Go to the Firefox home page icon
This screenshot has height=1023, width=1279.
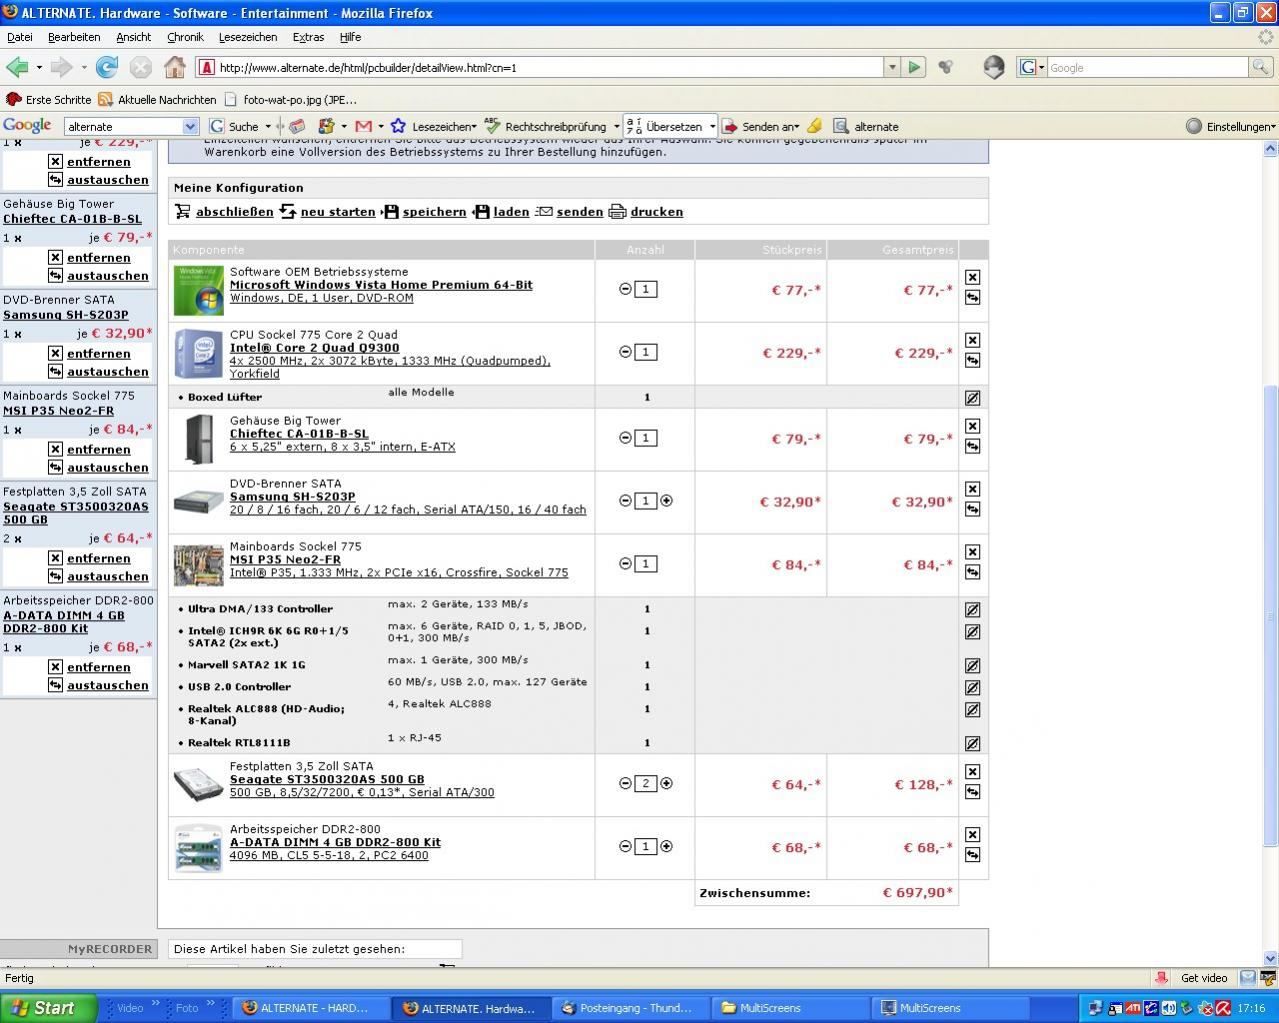coord(175,67)
